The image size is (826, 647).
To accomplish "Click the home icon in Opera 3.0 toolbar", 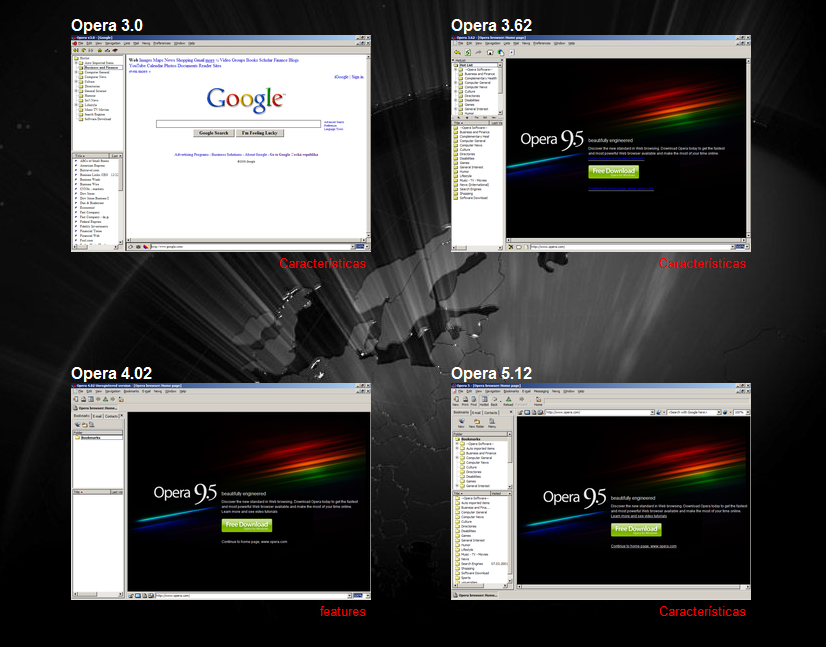I will 100,50.
